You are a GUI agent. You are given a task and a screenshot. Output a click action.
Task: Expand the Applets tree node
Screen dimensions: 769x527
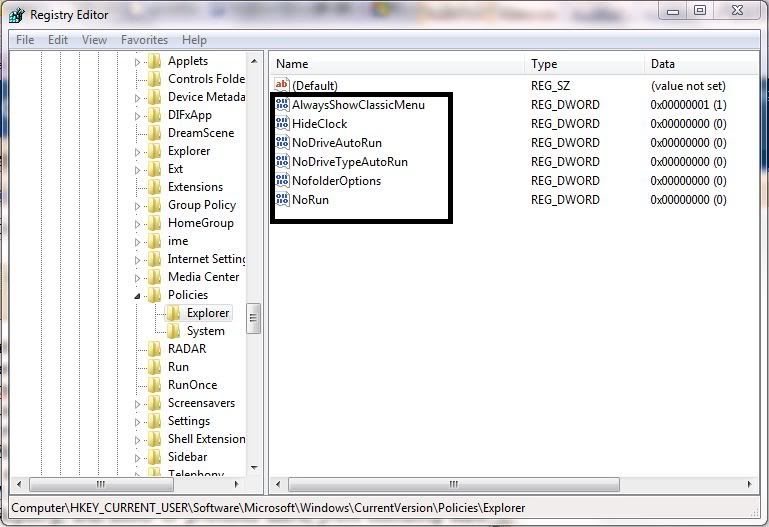[x=139, y=61]
